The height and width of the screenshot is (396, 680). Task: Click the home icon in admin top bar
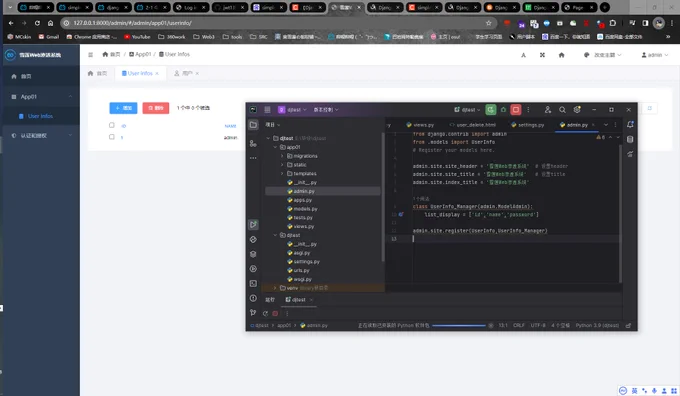pos(562,55)
